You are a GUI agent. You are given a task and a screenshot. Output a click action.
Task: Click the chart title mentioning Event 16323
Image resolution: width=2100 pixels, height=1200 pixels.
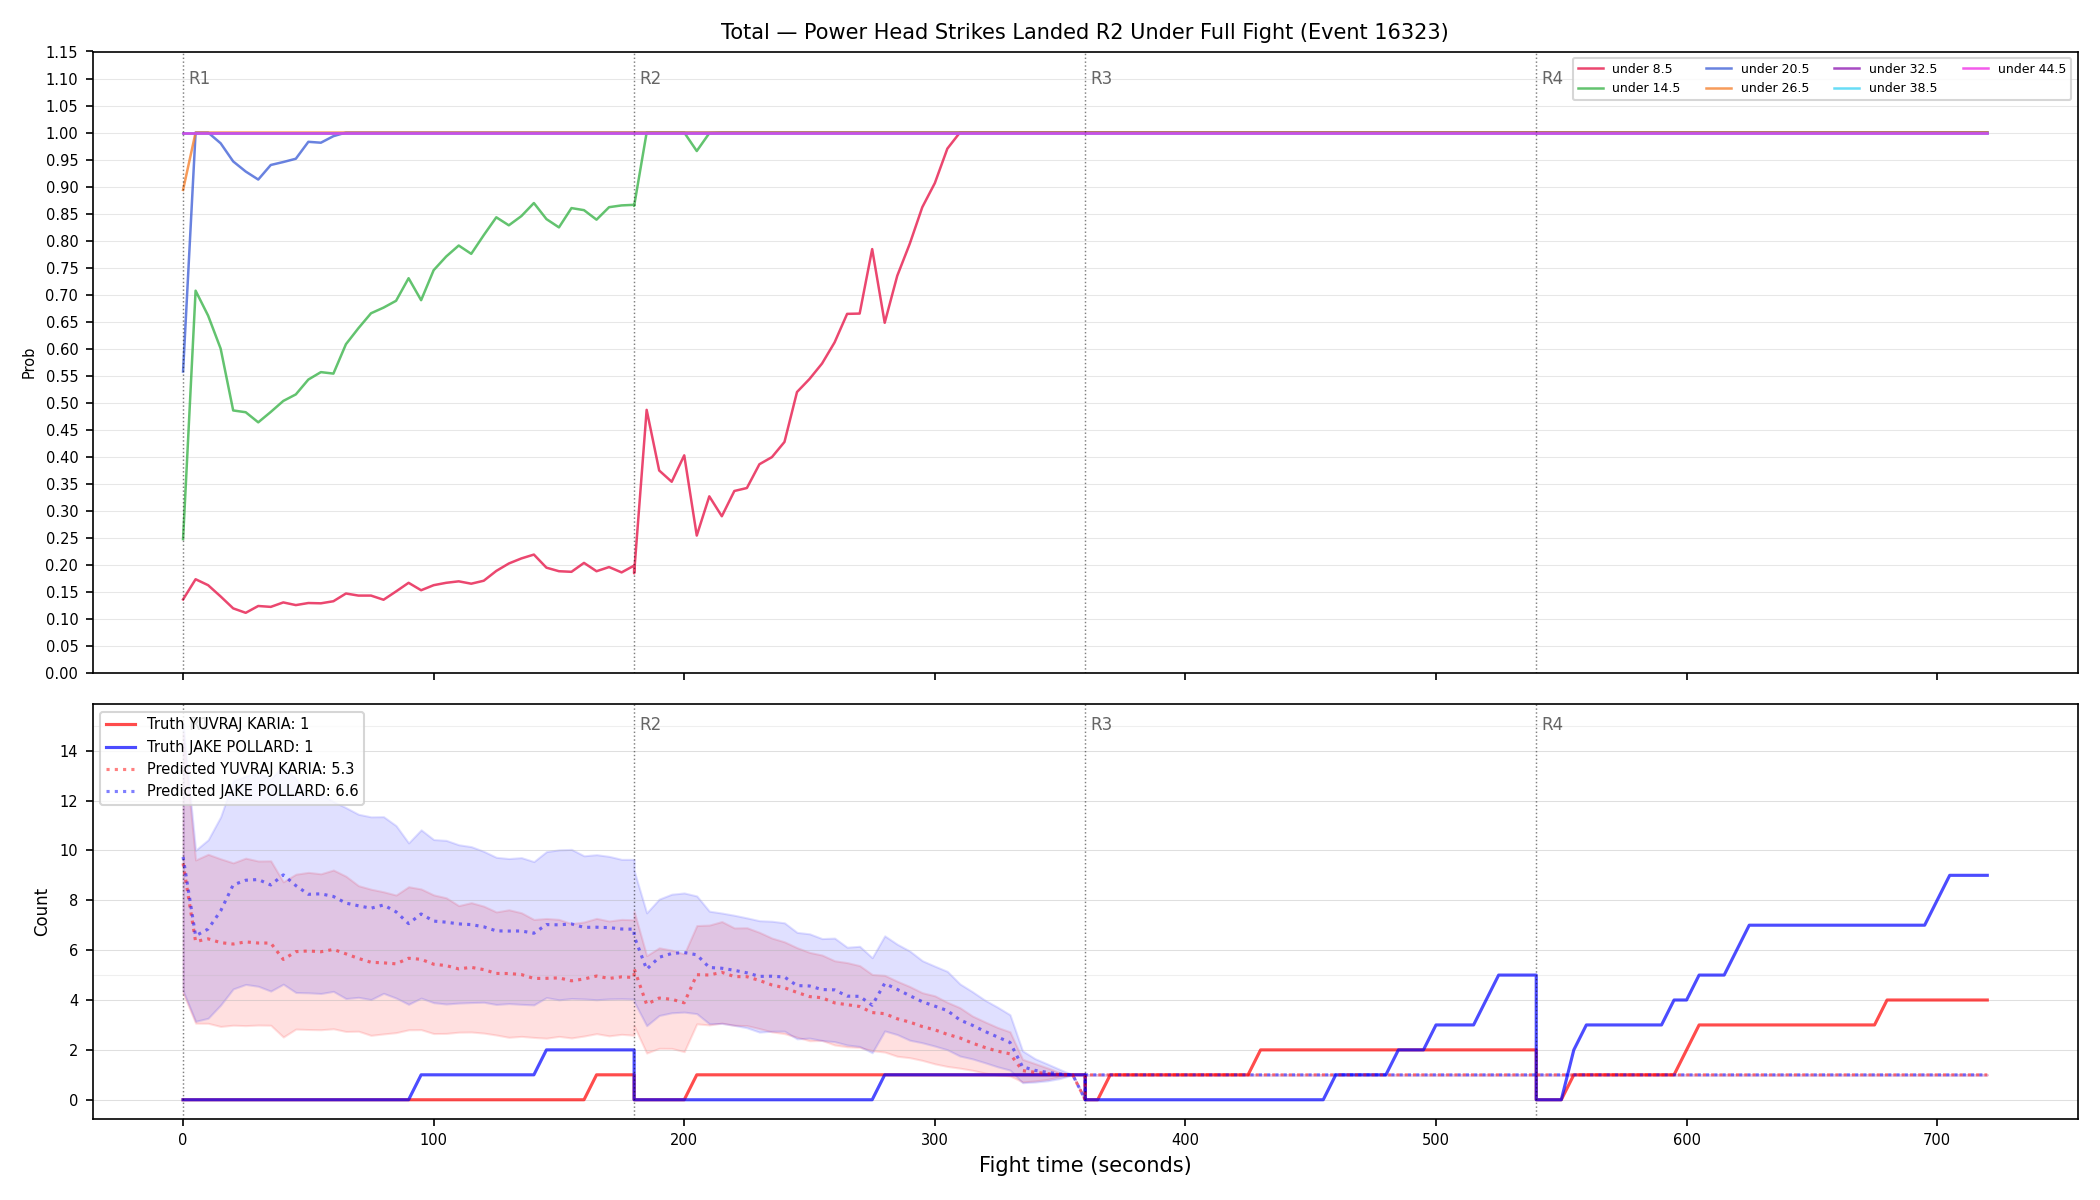click(1084, 32)
